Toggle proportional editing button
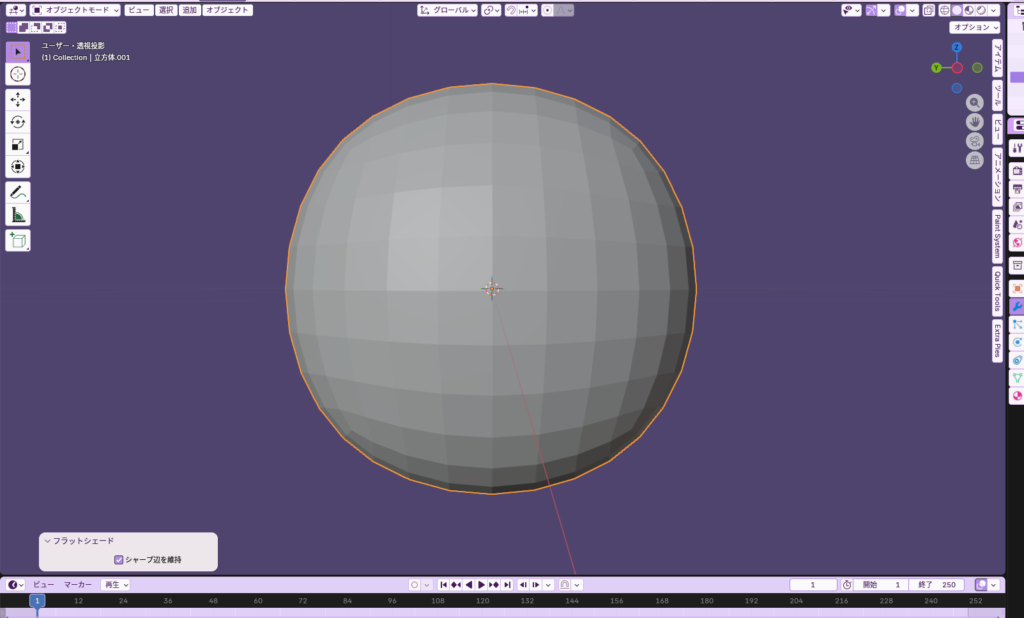The height and width of the screenshot is (618, 1024). point(547,10)
